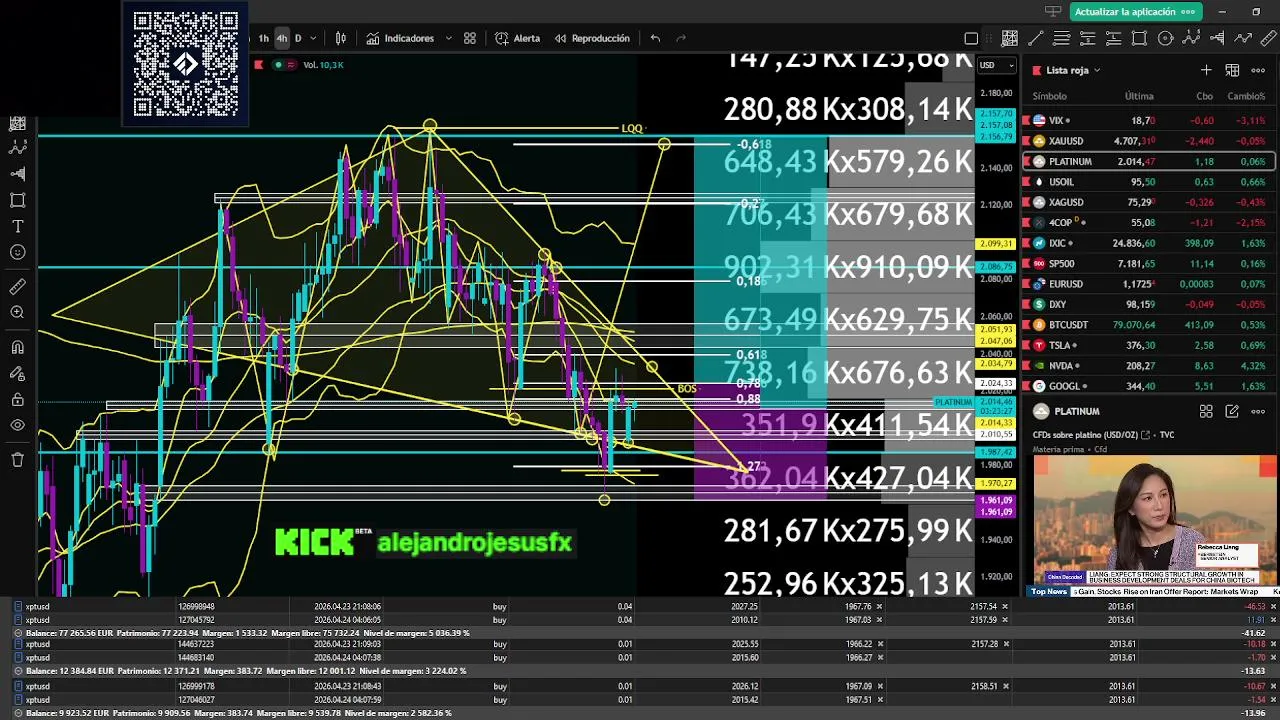
Task: Undo the last chart action
Action: (655, 38)
